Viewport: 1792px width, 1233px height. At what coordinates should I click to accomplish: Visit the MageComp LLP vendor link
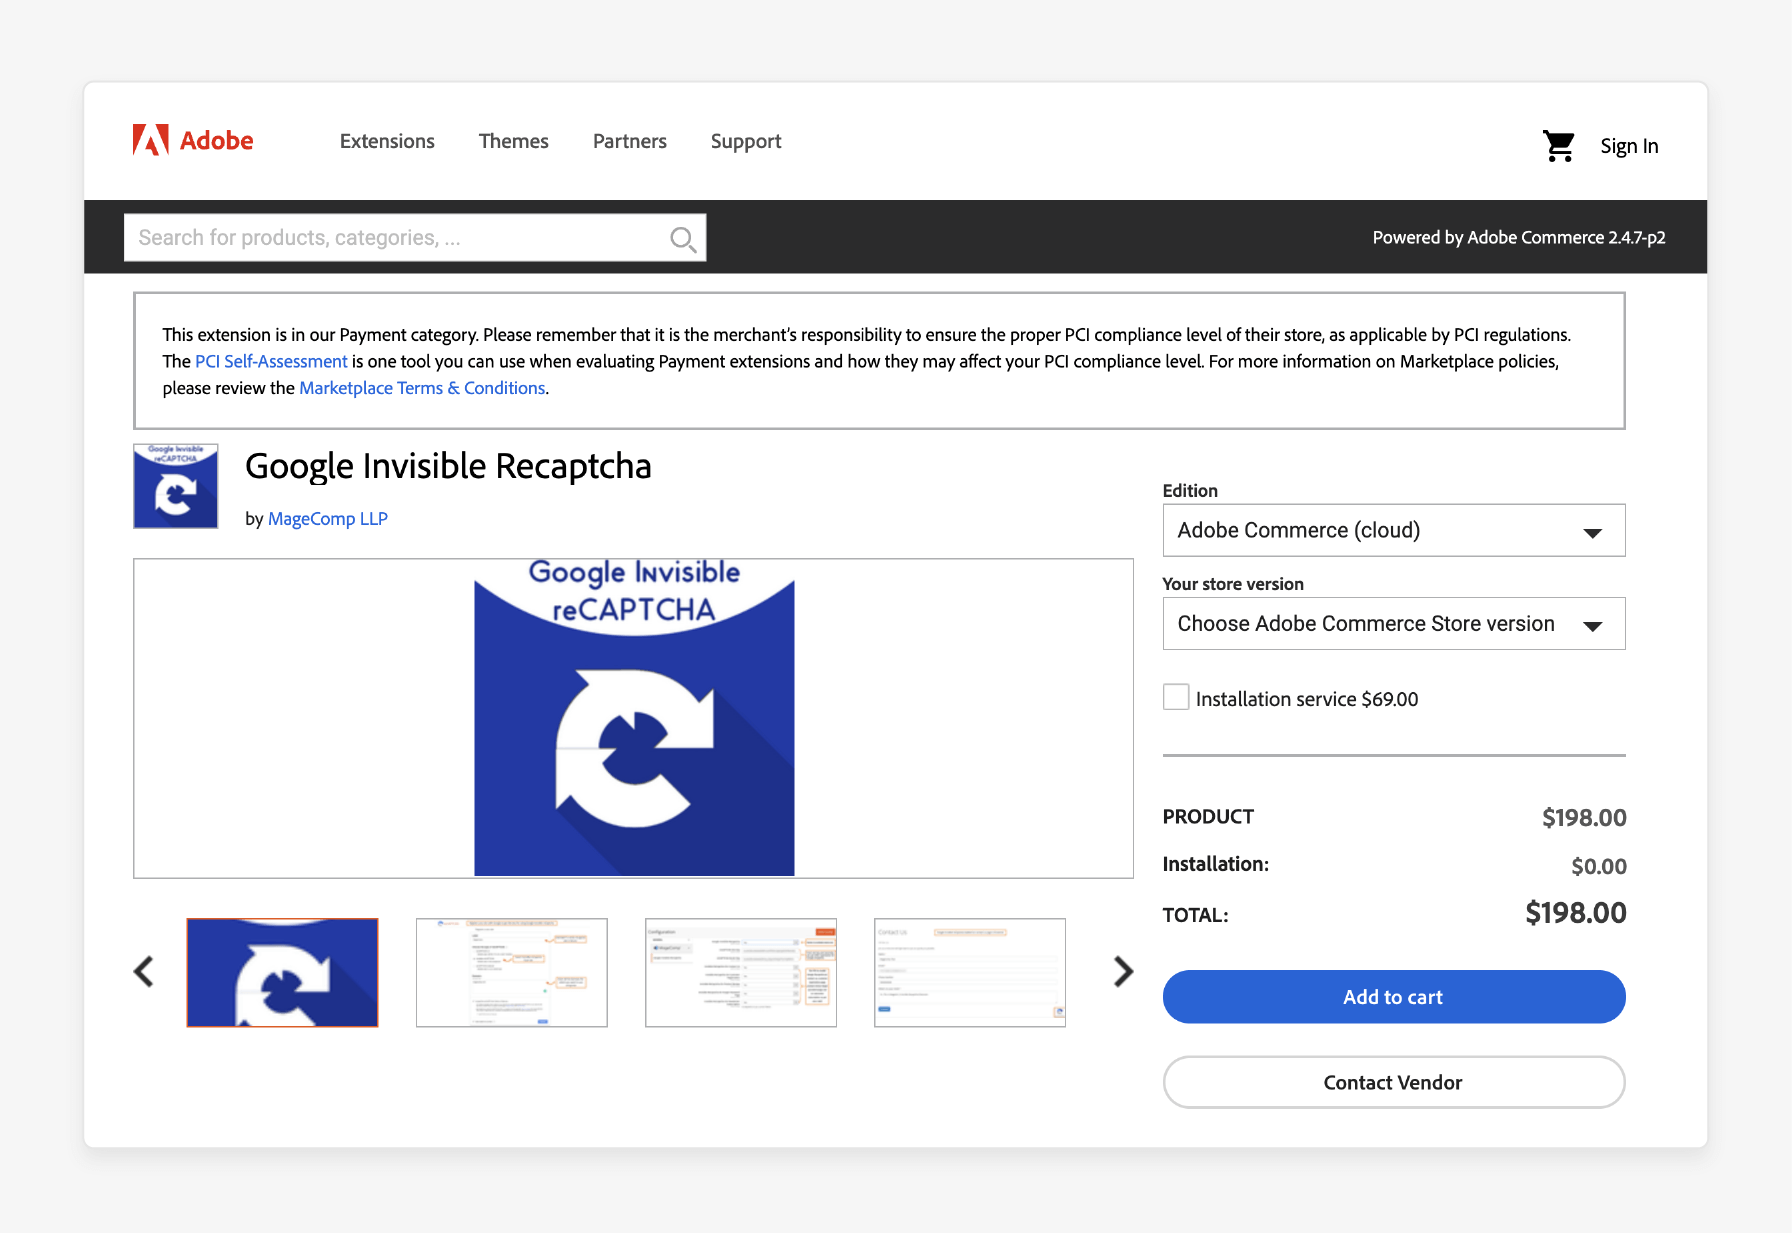328,519
